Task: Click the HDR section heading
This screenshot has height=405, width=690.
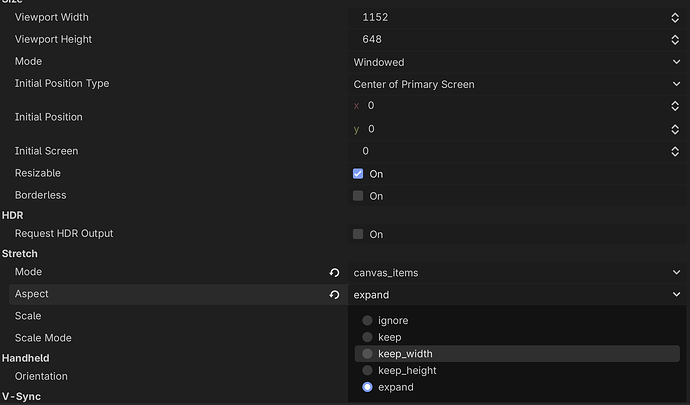Action: click(12, 215)
